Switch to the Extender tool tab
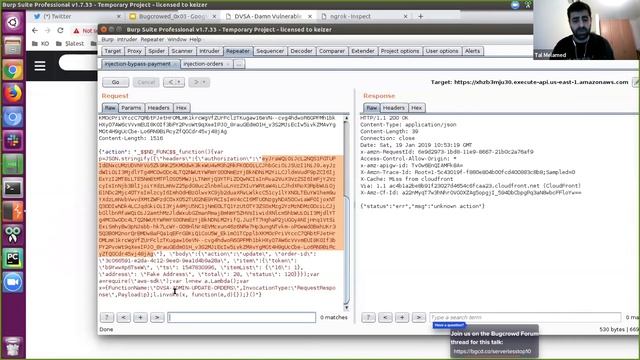This screenshot has width=640, height=360. pos(363,51)
